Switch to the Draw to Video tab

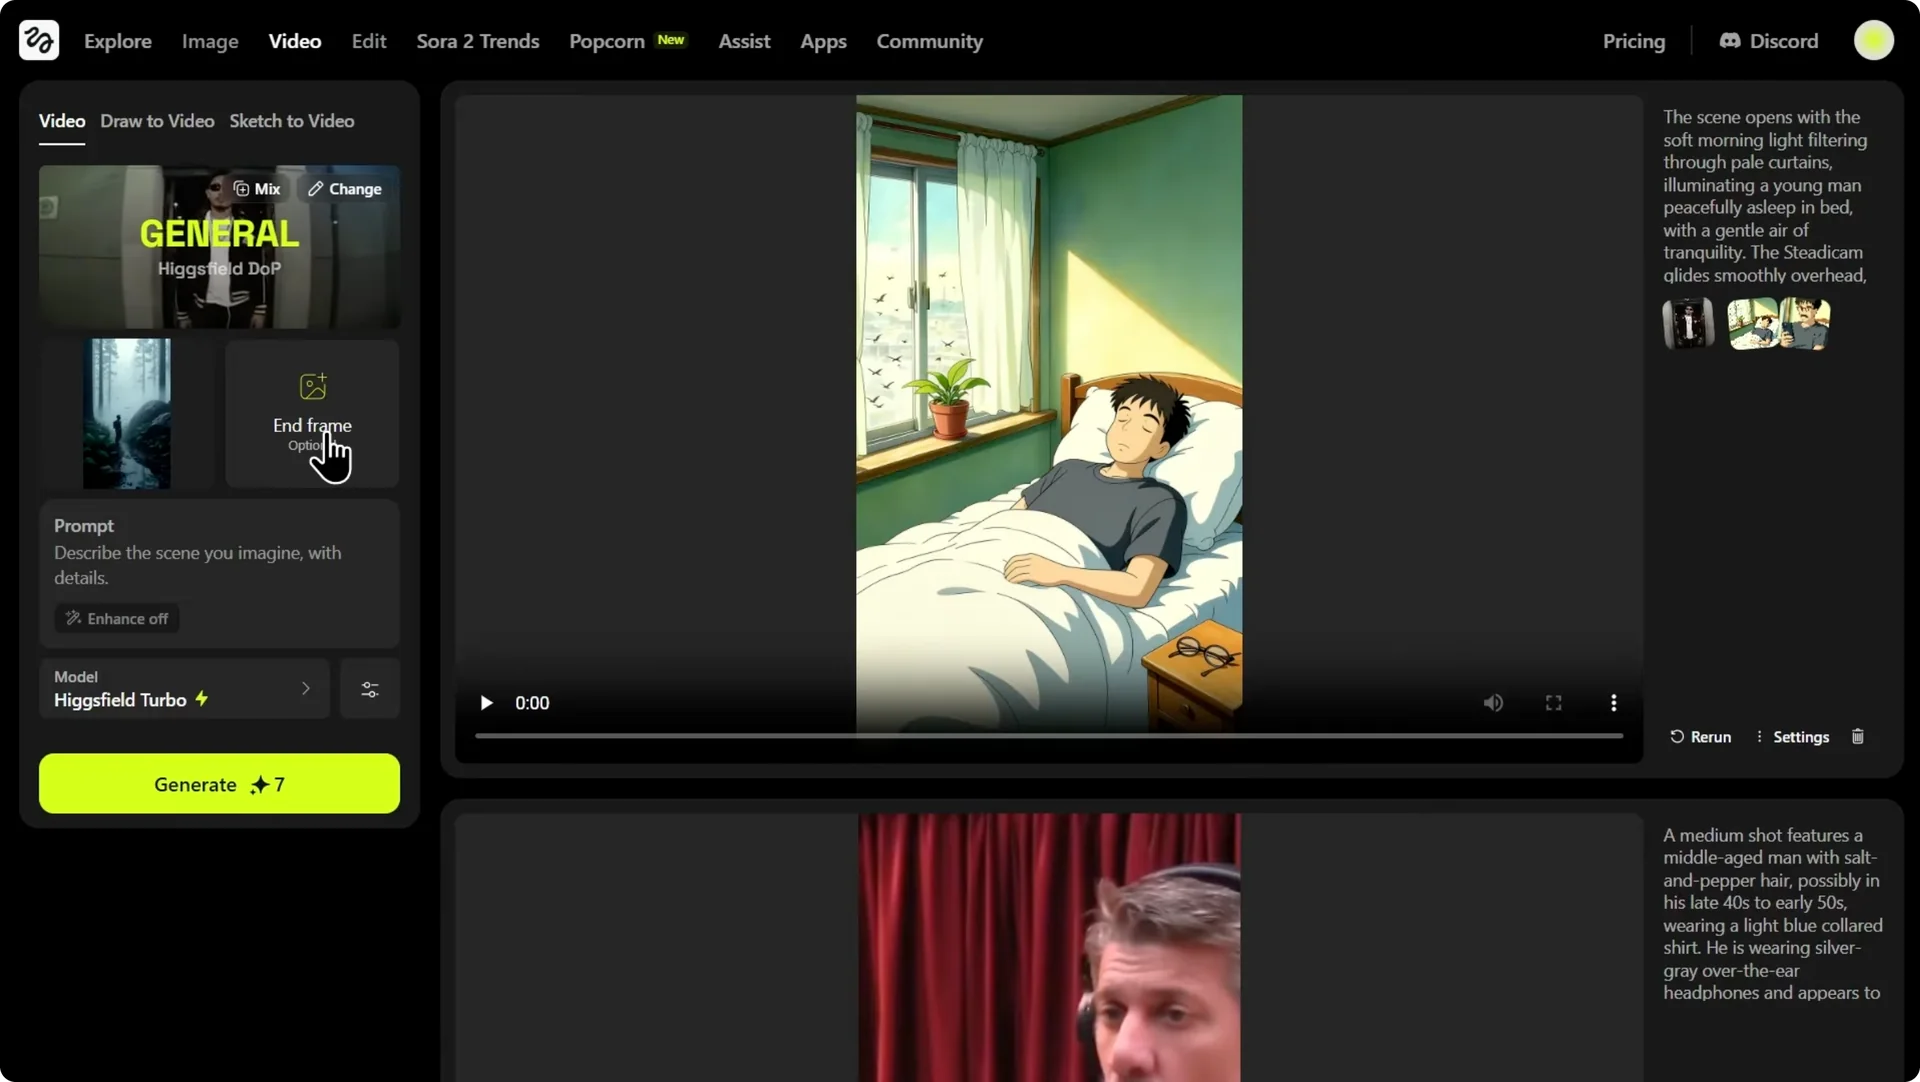click(x=157, y=120)
